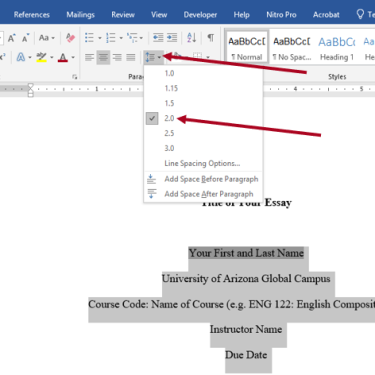
Task: Apply the red Font Color
Action: click(x=63, y=57)
